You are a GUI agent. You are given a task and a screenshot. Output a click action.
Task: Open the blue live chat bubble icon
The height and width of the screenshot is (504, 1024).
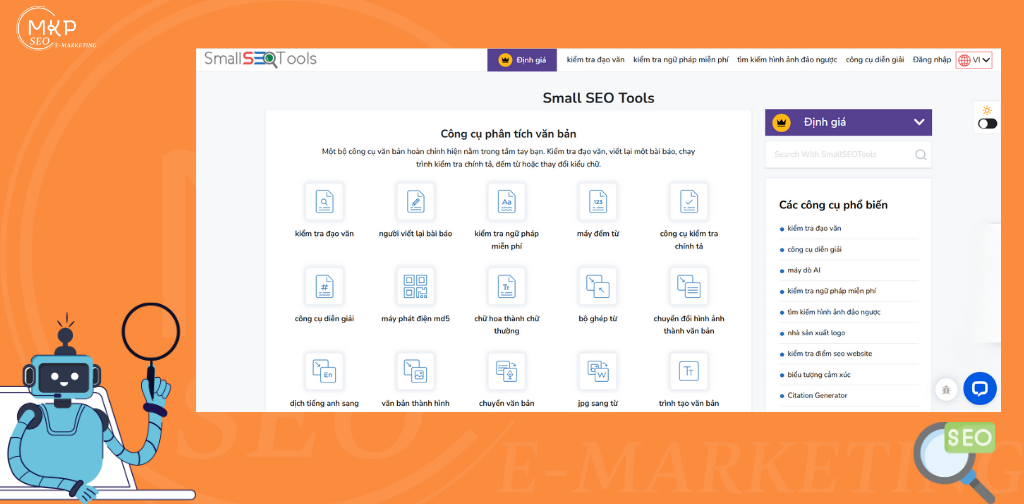click(979, 388)
